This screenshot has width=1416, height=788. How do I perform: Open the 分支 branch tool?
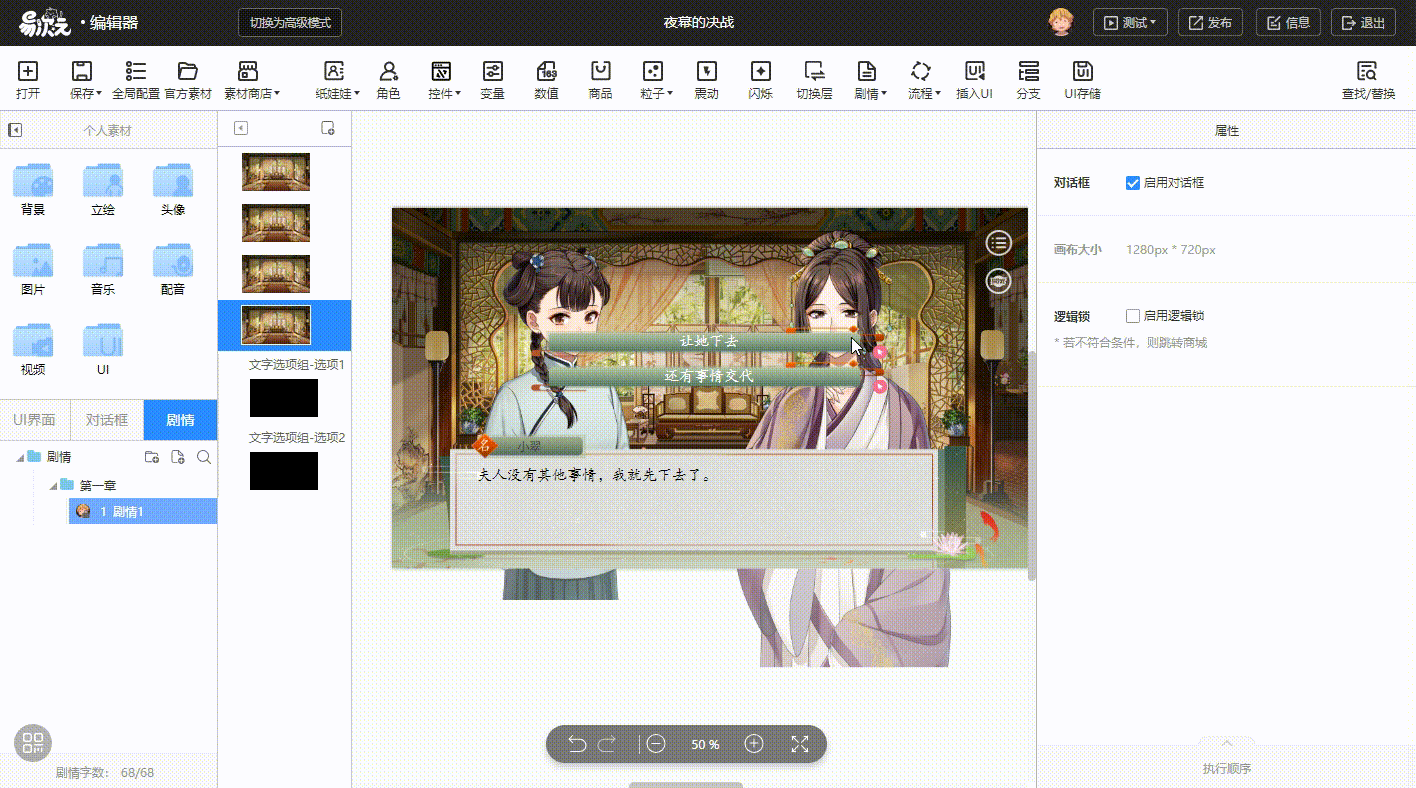1028,78
